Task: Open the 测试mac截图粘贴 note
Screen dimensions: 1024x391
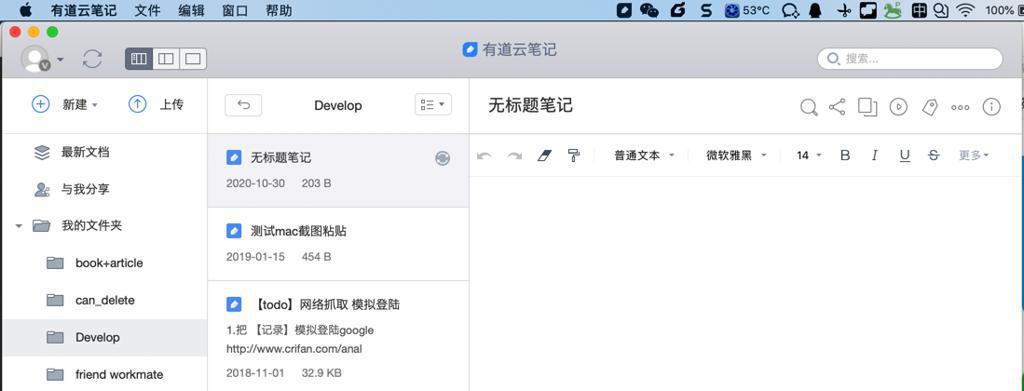Action: (338, 244)
